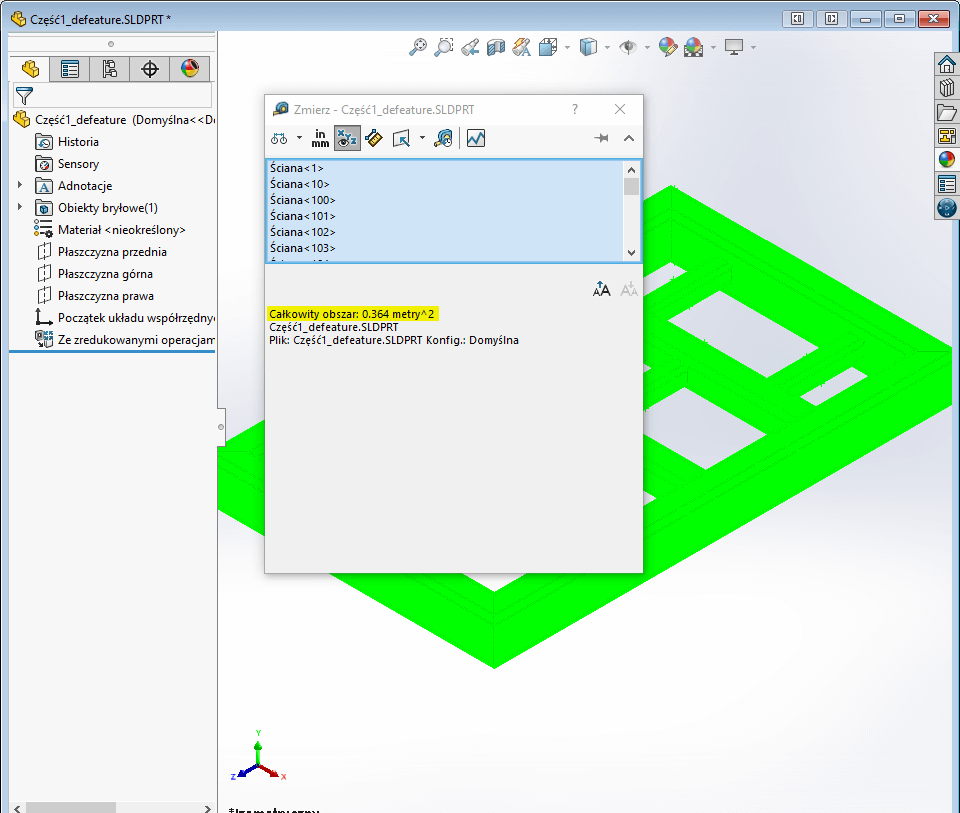Click the help question mark in Zmierz dialog

[574, 109]
